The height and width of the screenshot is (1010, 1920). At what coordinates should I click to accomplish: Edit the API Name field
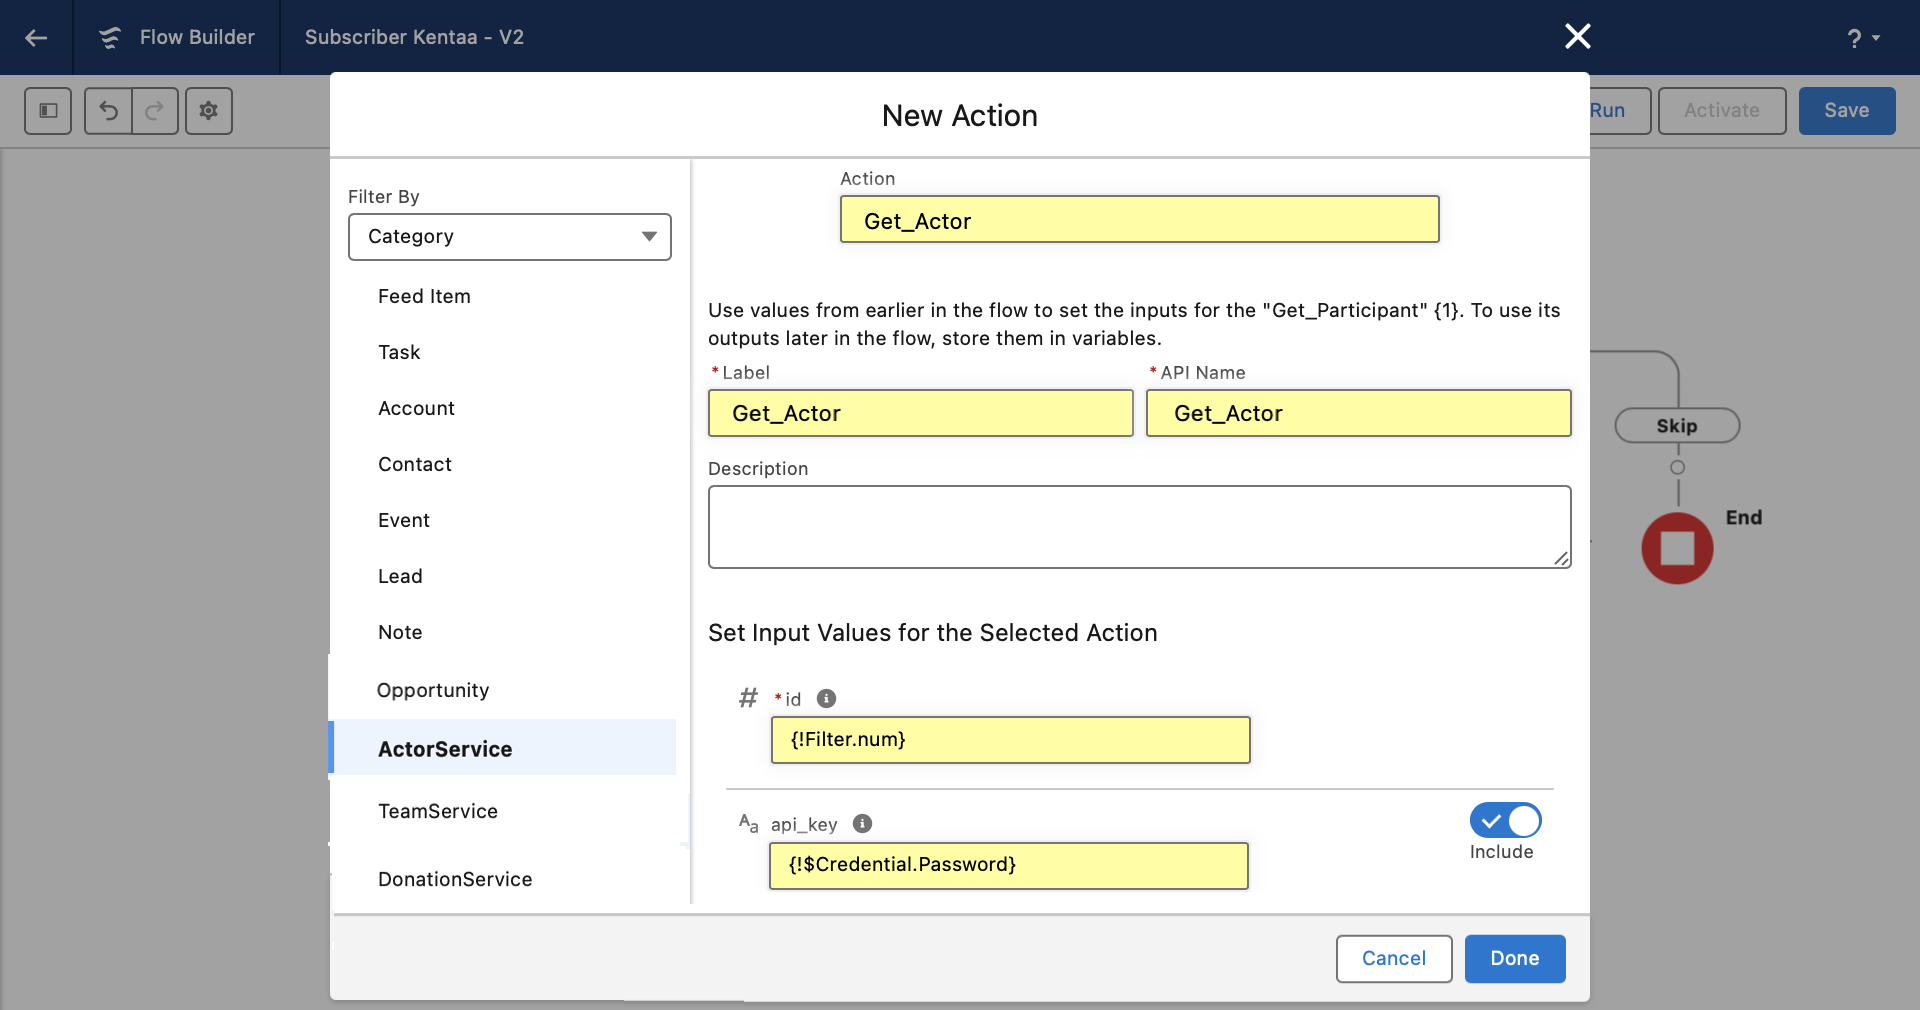point(1358,414)
